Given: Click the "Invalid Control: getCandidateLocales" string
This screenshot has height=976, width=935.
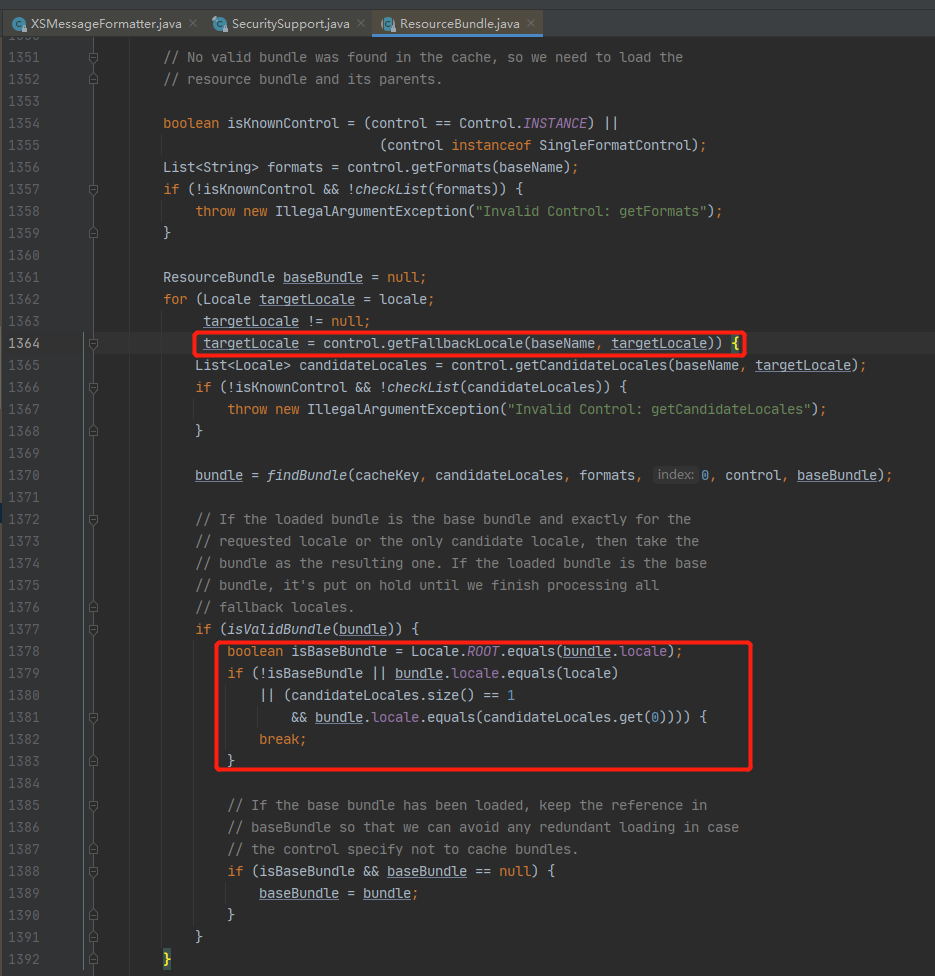Looking at the screenshot, I should (659, 410).
